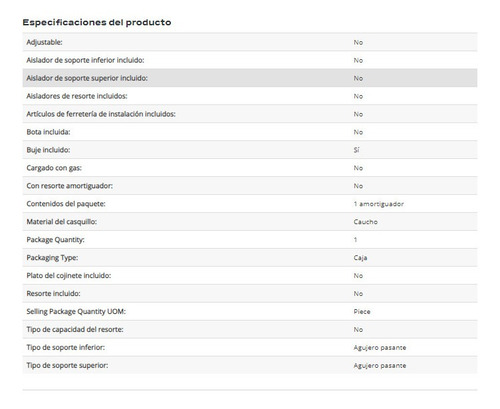This screenshot has width=500, height=409.
Task: Click the Caja packaging type value
Action: [x=360, y=258]
